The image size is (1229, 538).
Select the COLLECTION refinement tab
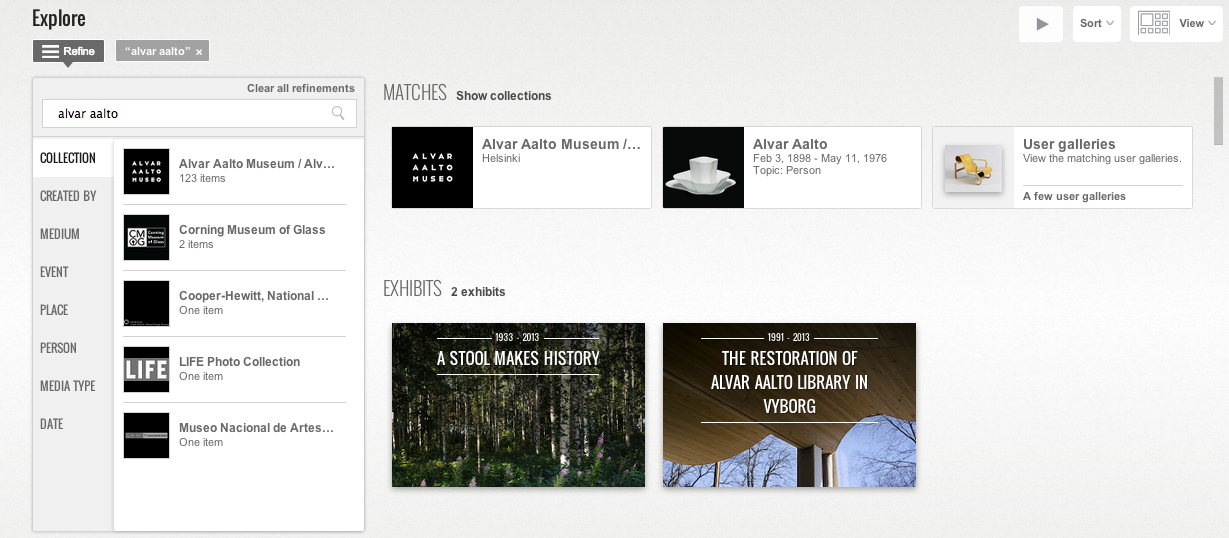pos(73,158)
